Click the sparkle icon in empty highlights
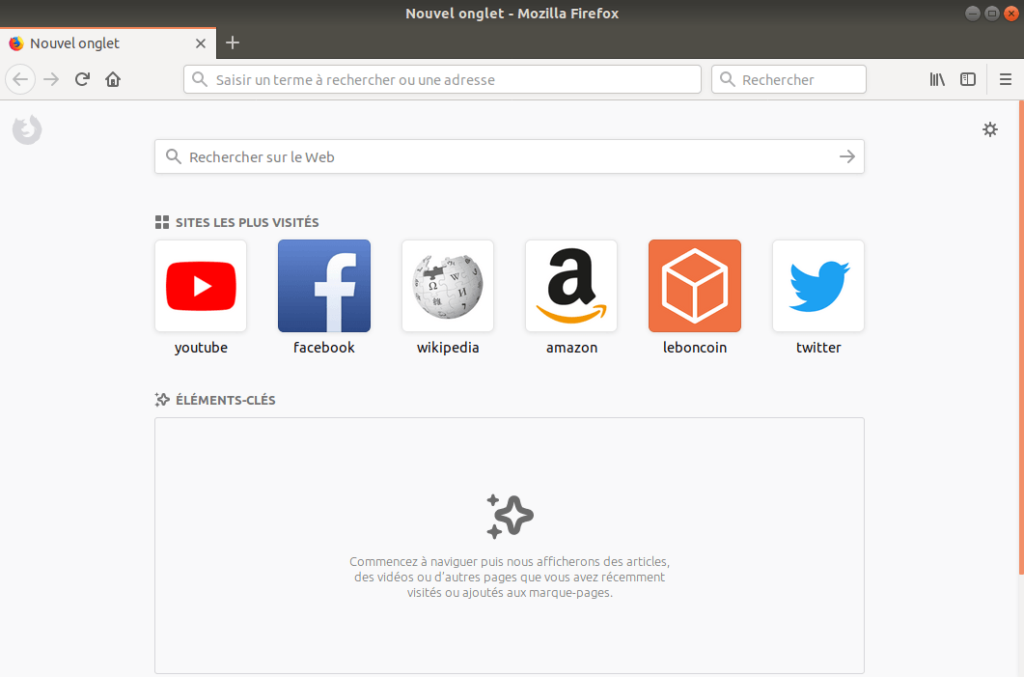Viewport: 1024px width, 677px height. [509, 516]
